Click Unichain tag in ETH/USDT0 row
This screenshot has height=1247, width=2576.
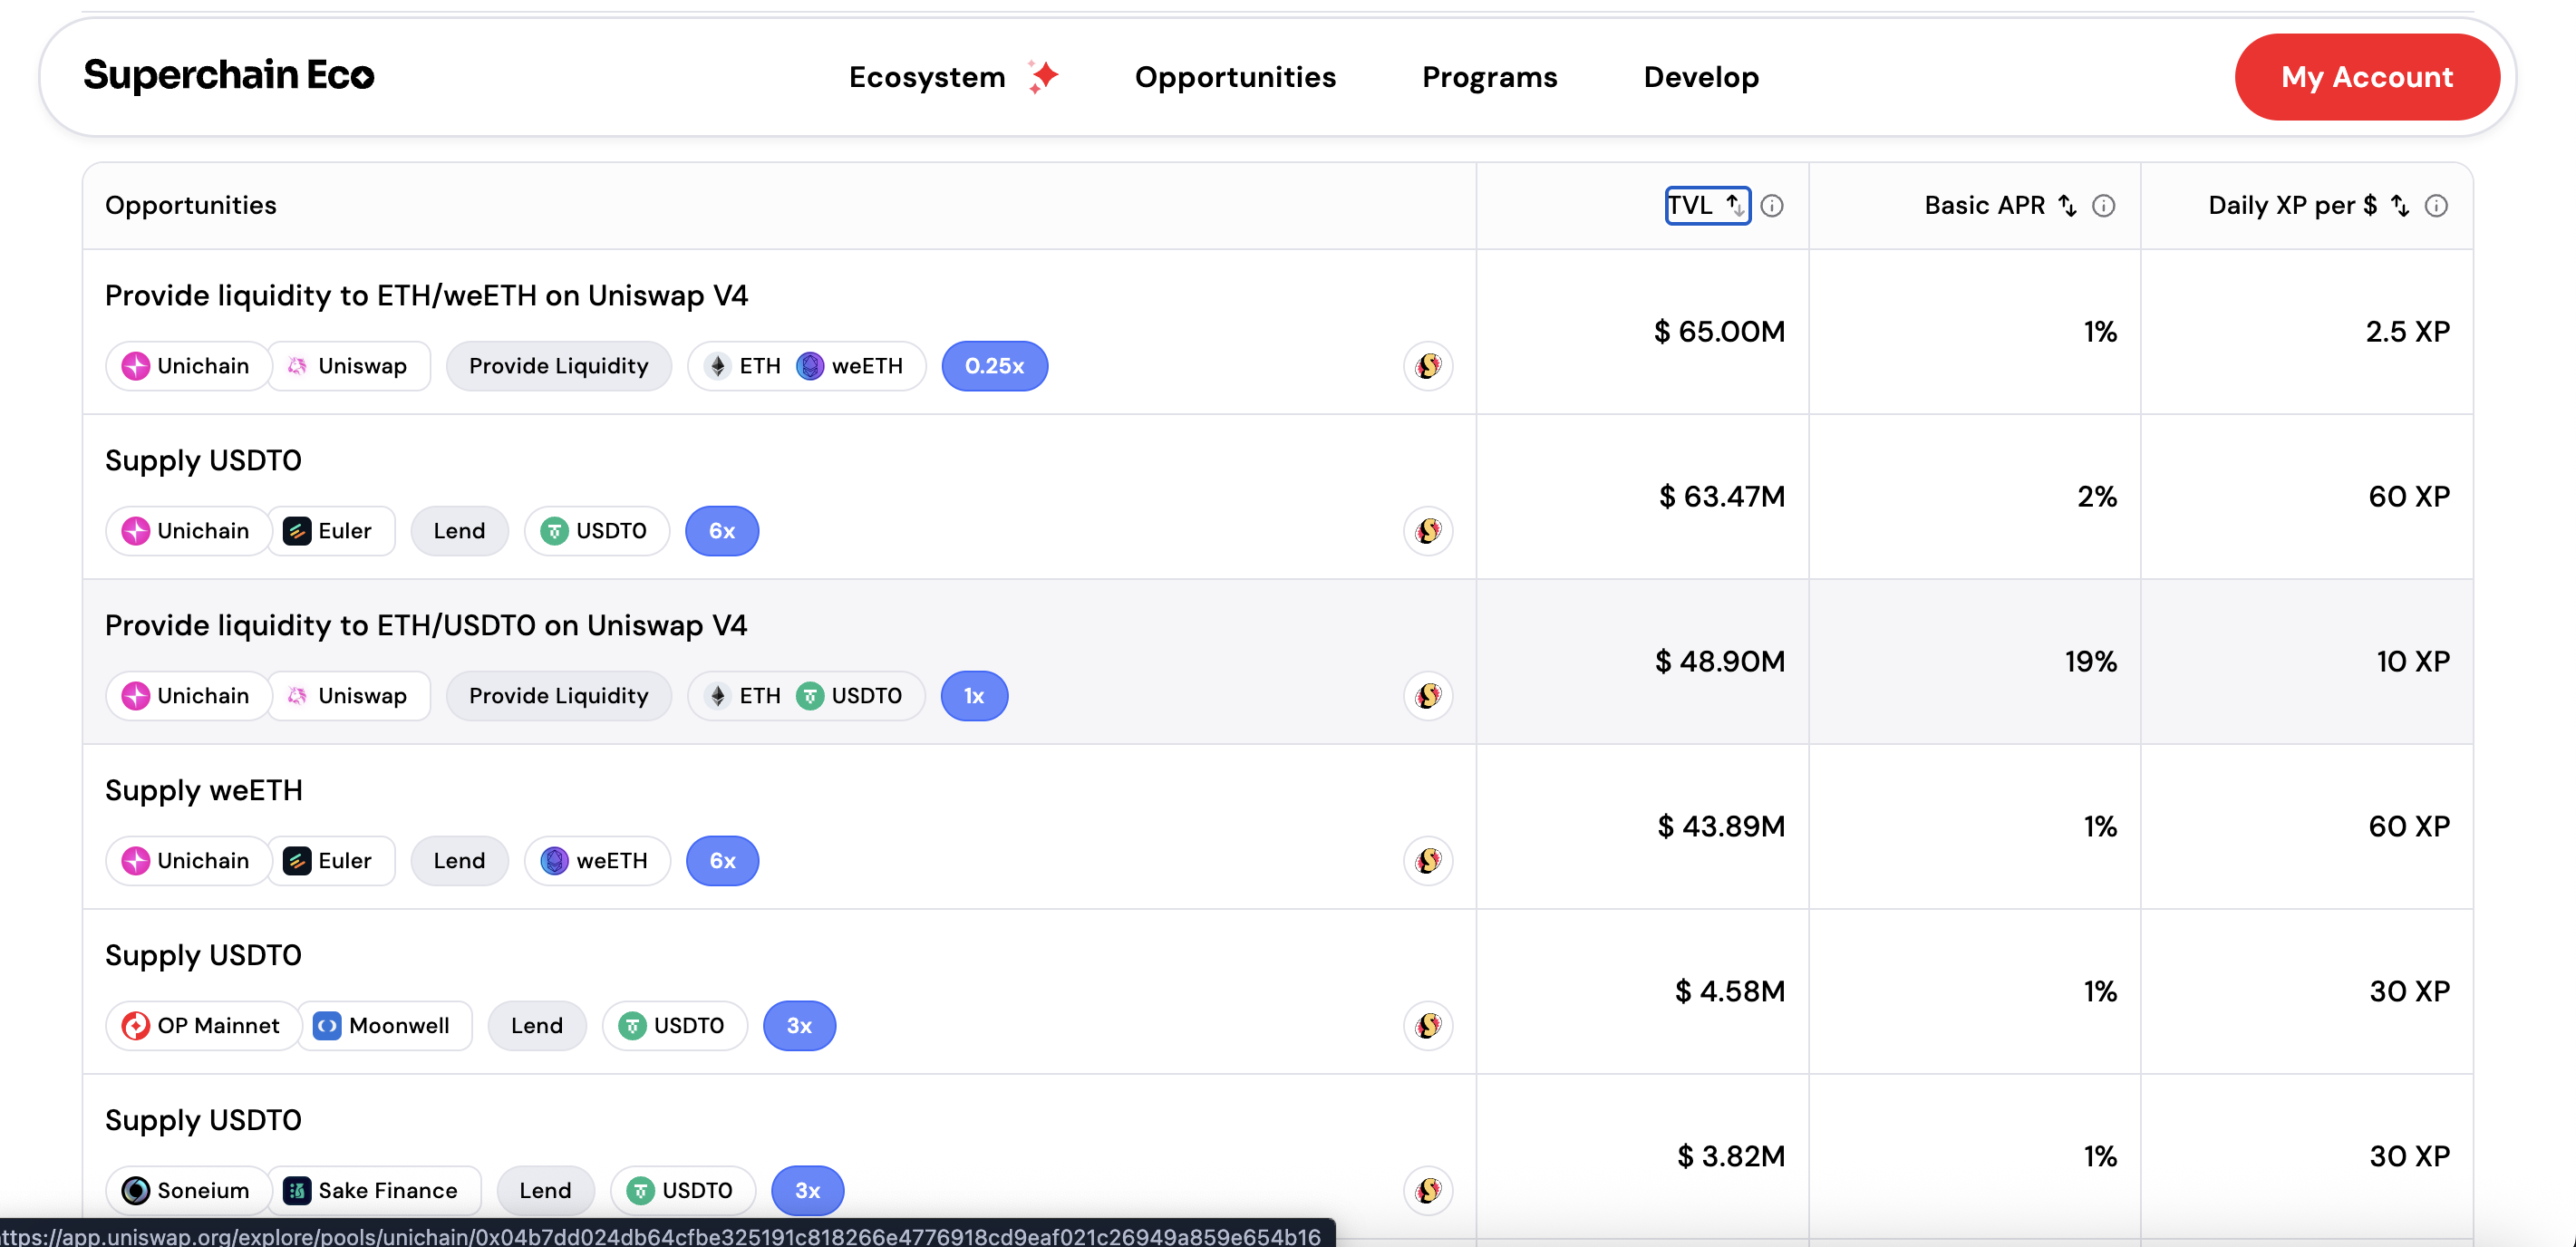click(187, 696)
